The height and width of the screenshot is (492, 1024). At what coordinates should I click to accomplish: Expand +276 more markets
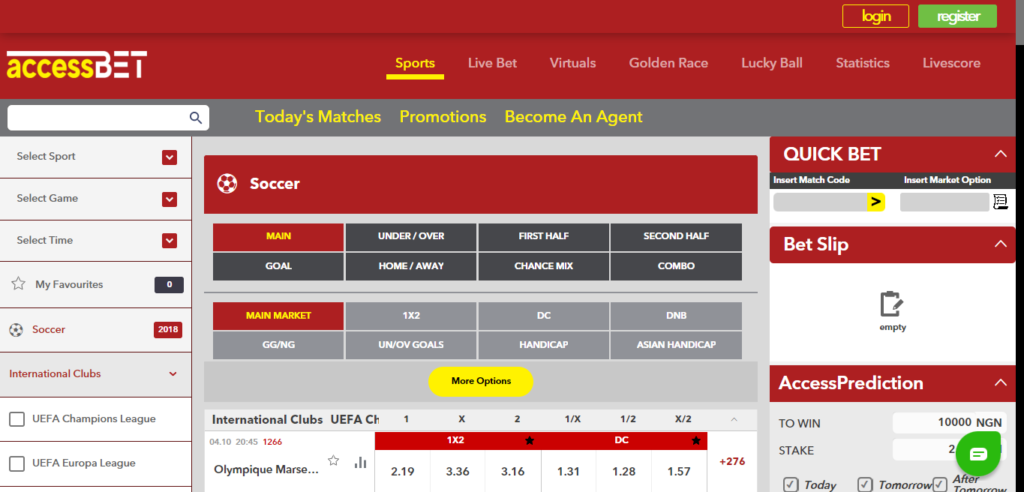(732, 461)
